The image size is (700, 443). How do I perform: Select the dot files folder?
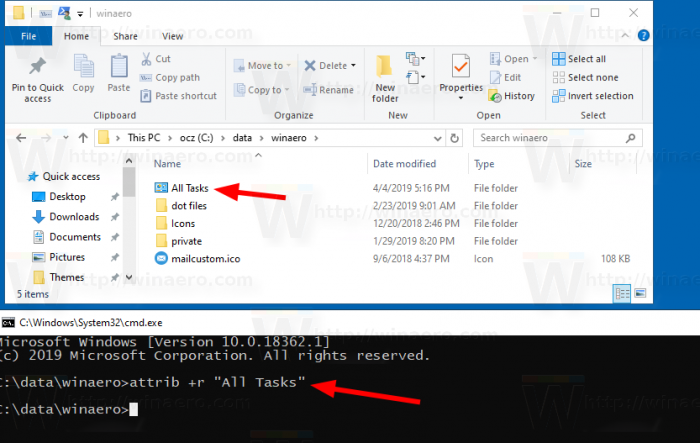pyautogui.click(x=181, y=206)
